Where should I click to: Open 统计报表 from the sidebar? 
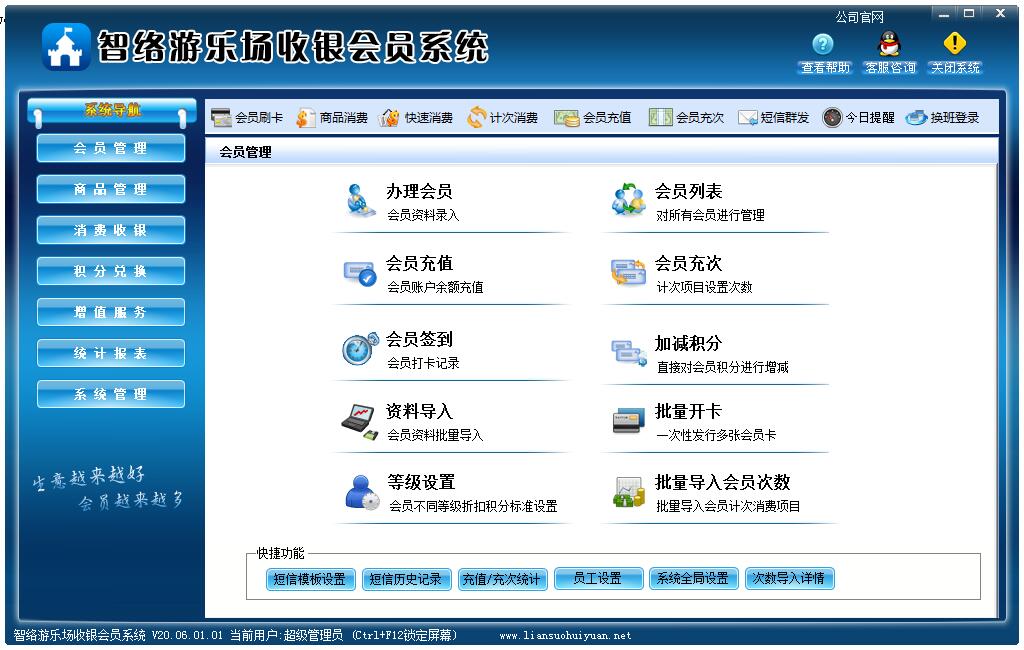pos(110,353)
